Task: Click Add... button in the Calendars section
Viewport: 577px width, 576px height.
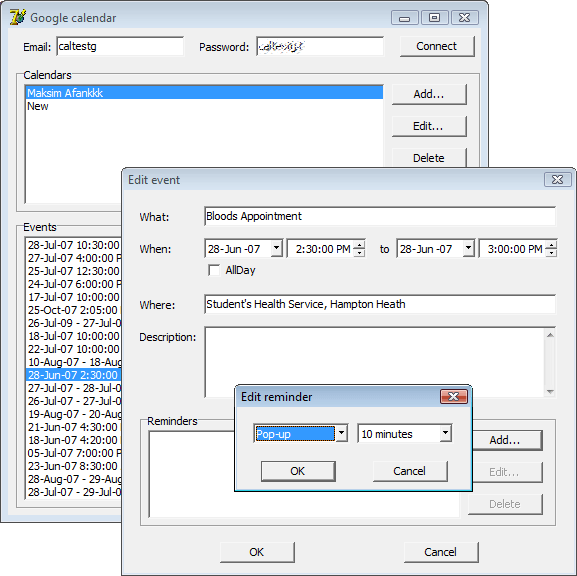Action: point(429,94)
